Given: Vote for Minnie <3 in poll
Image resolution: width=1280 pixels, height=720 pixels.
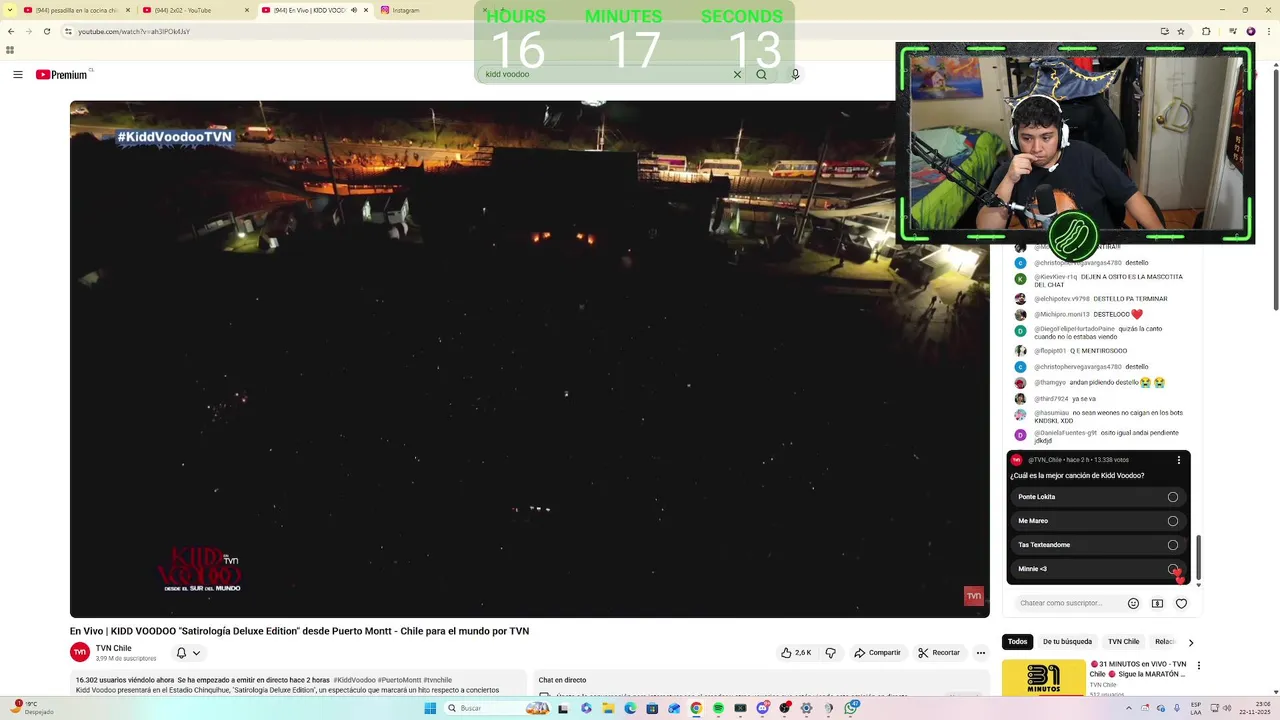Looking at the screenshot, I should 1098,569.
